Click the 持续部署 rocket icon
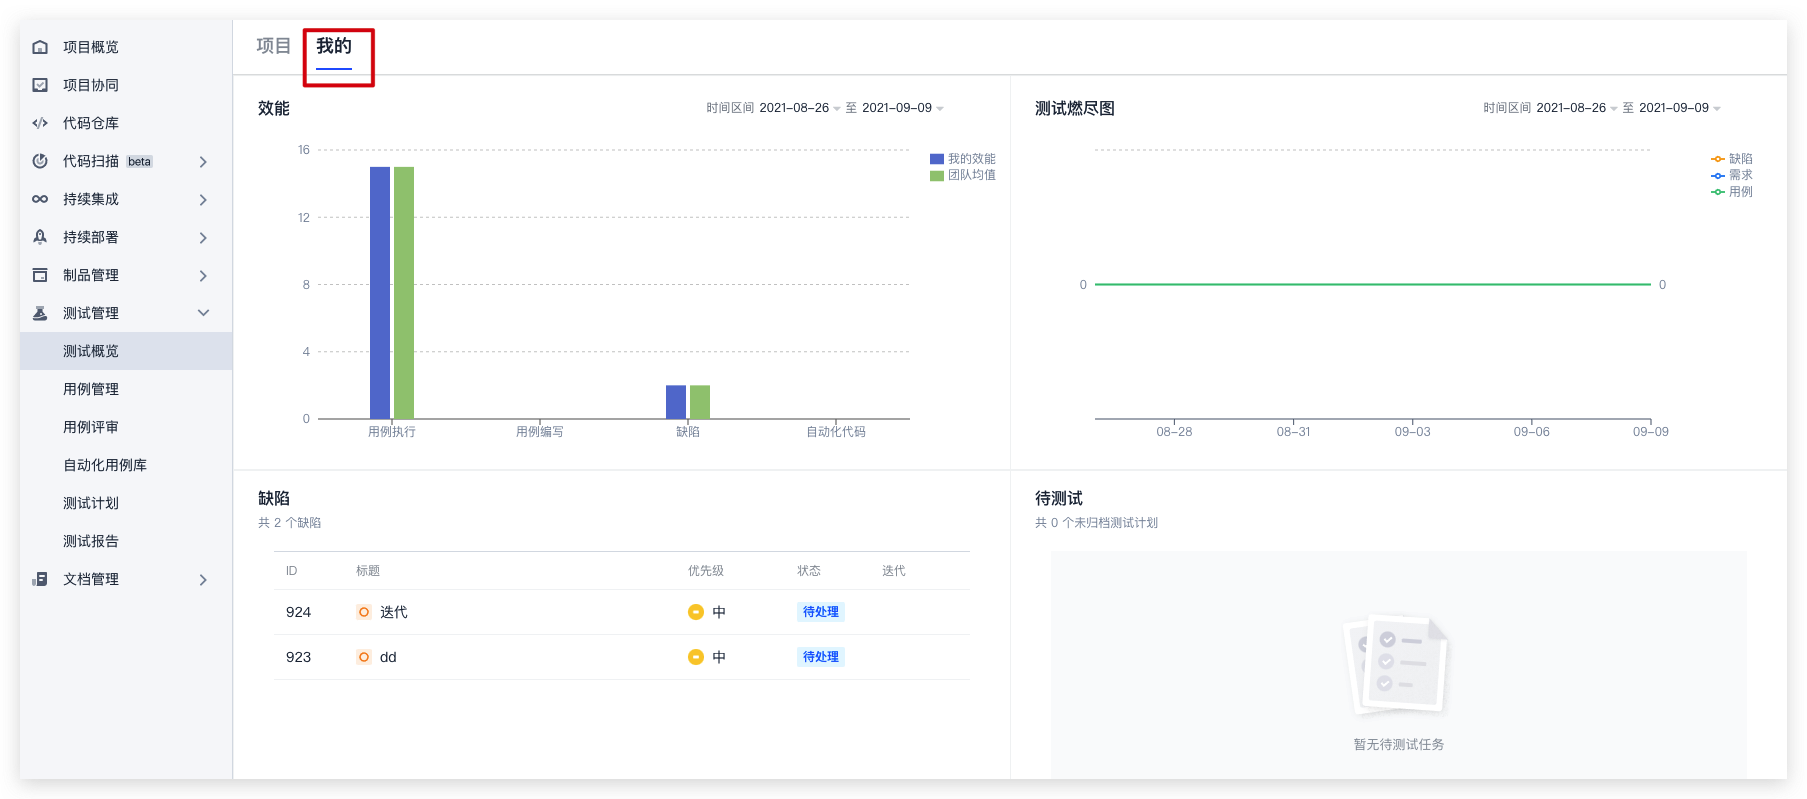The image size is (1807, 799). (40, 237)
